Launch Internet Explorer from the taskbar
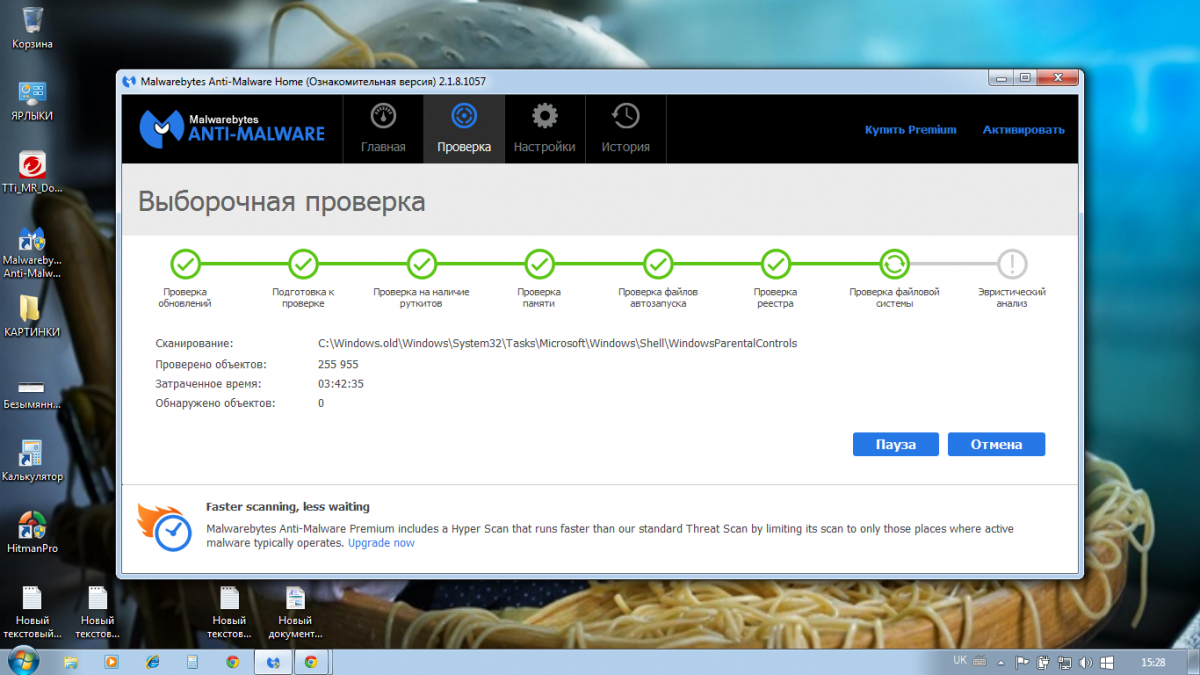The image size is (1200, 675). click(x=152, y=662)
